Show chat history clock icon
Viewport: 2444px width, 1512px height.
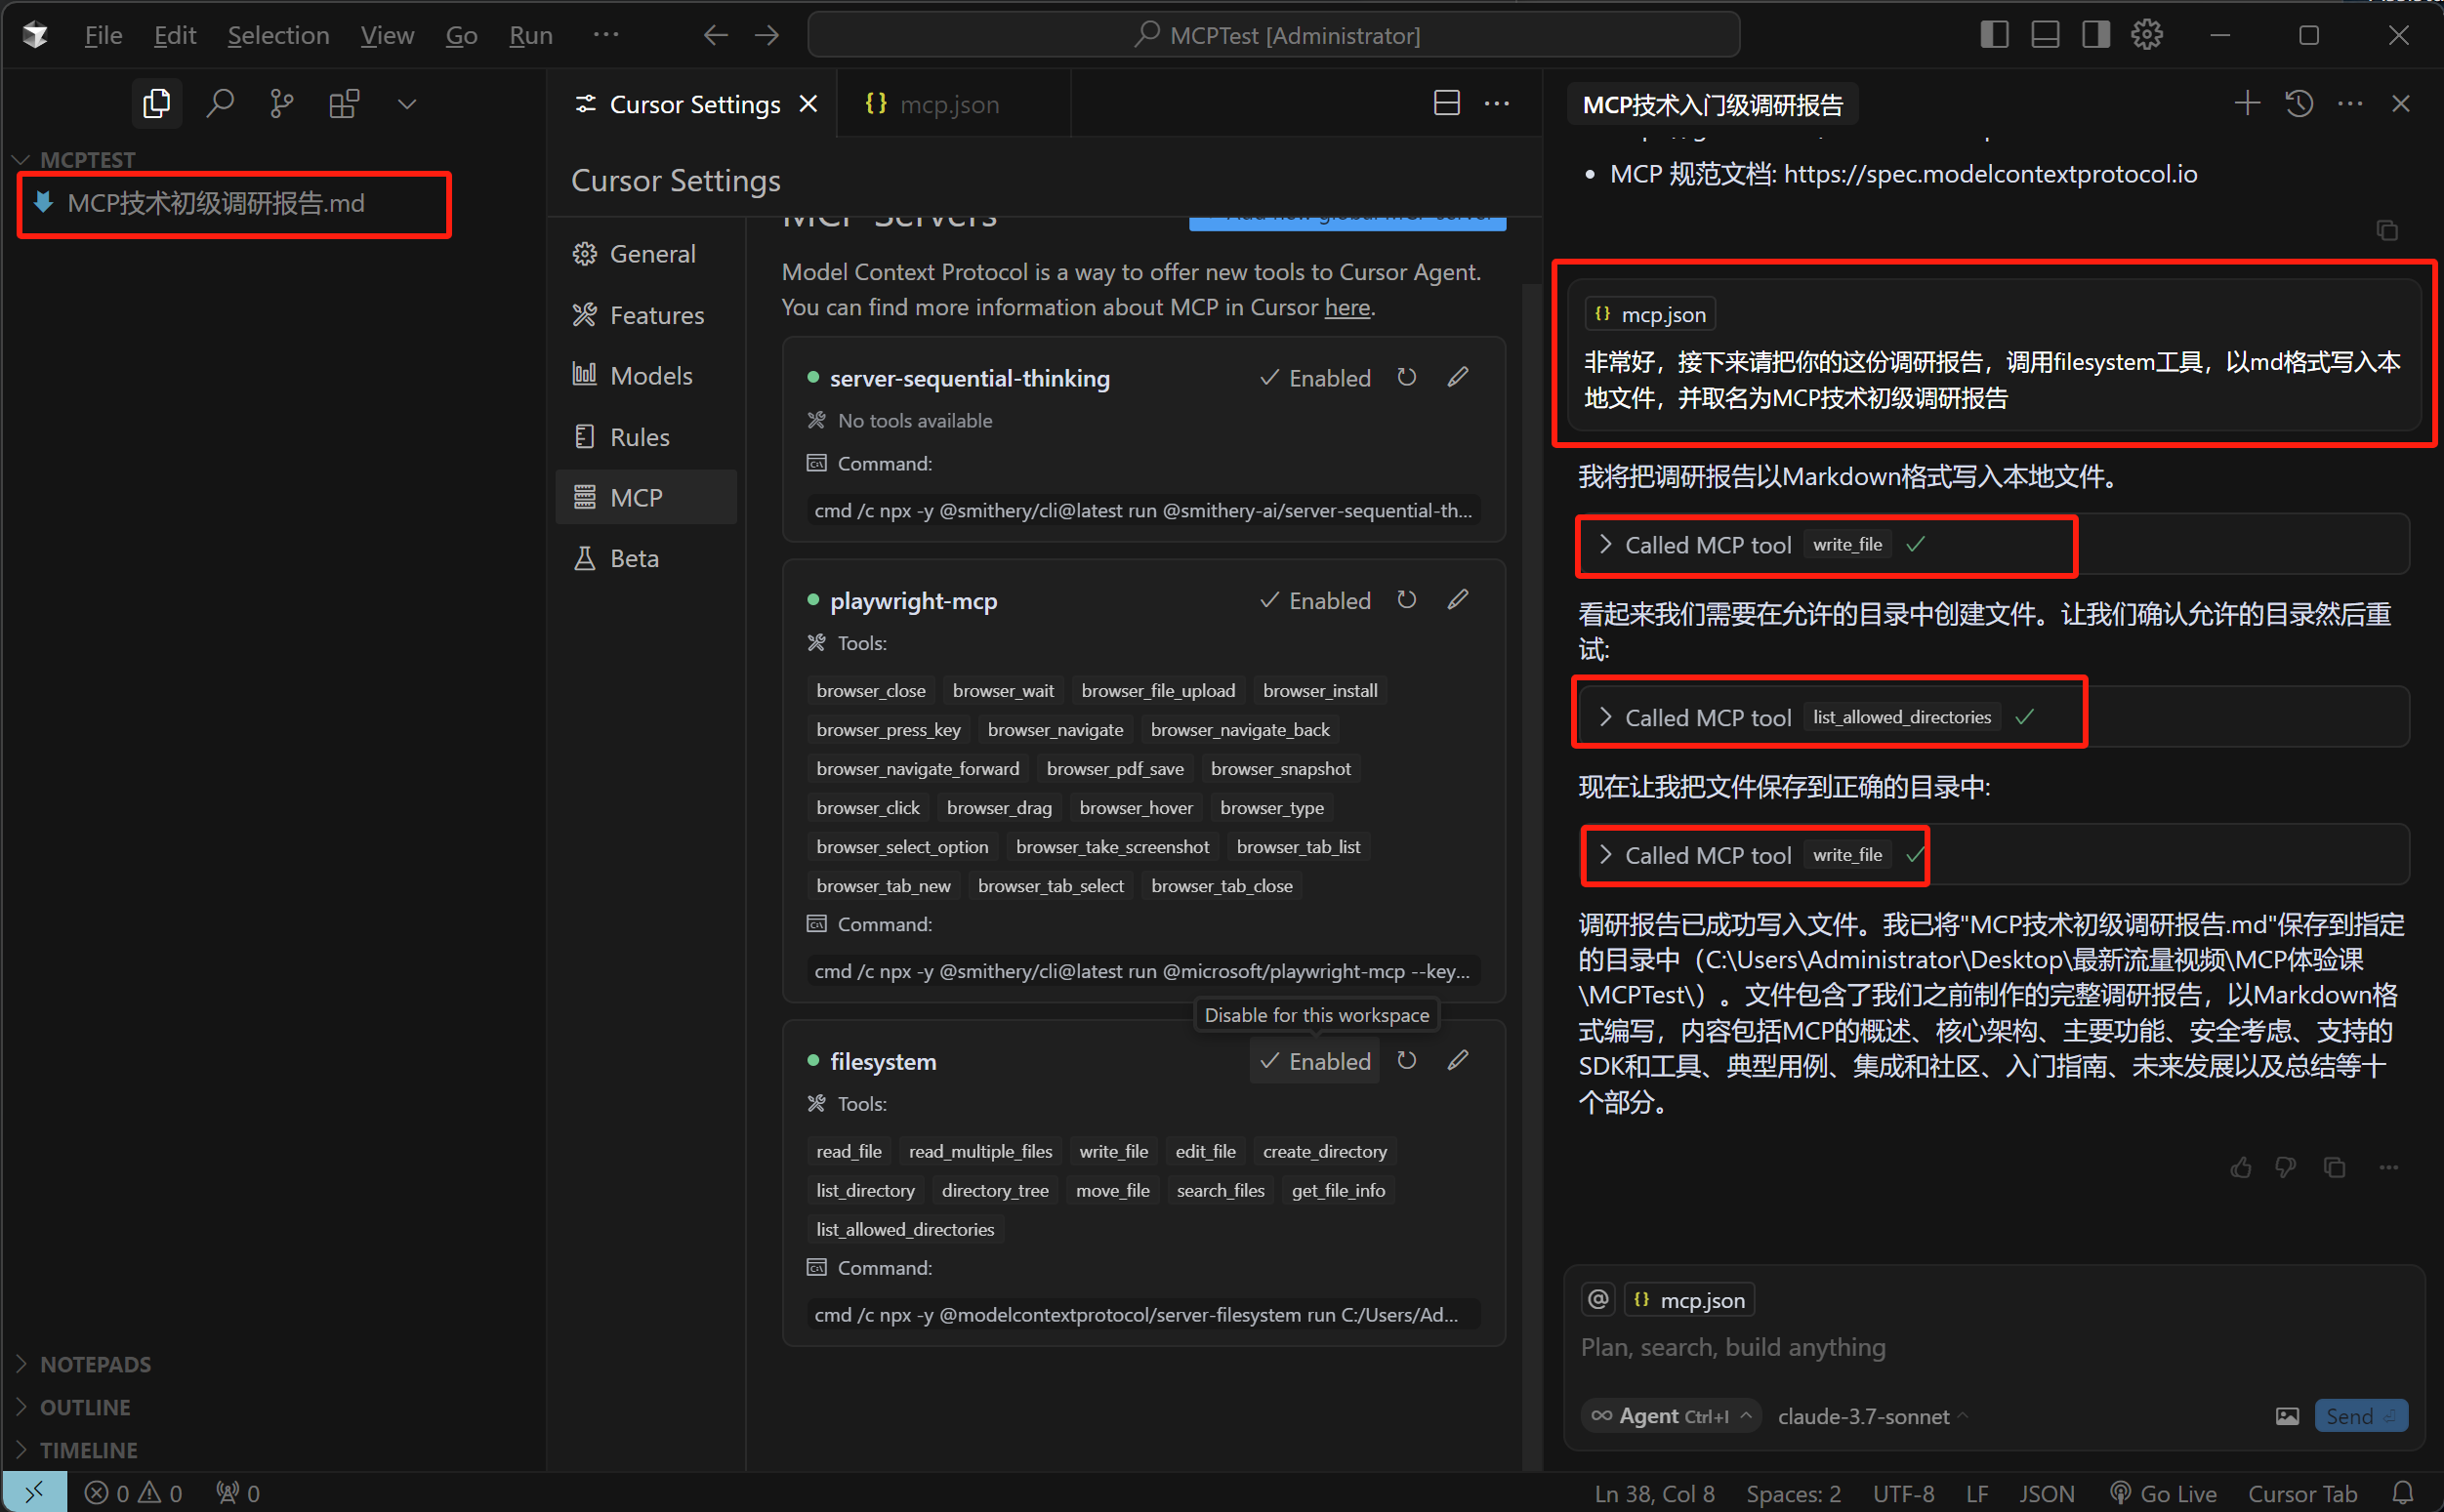click(2299, 103)
